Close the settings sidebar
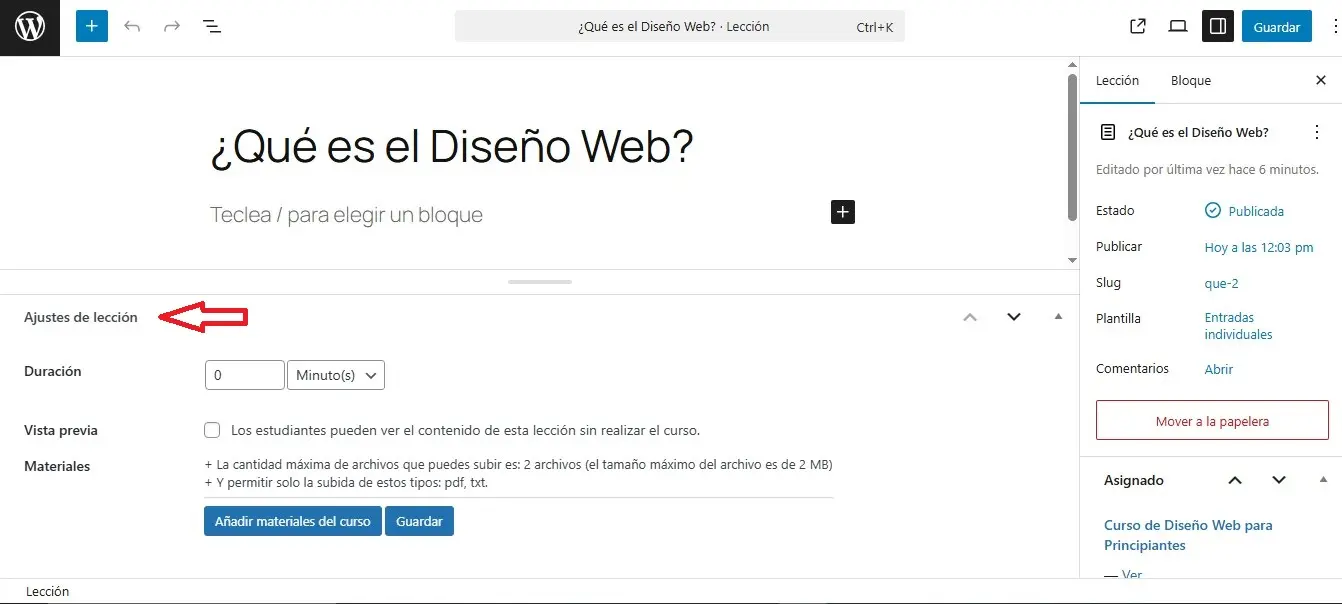 tap(1321, 81)
